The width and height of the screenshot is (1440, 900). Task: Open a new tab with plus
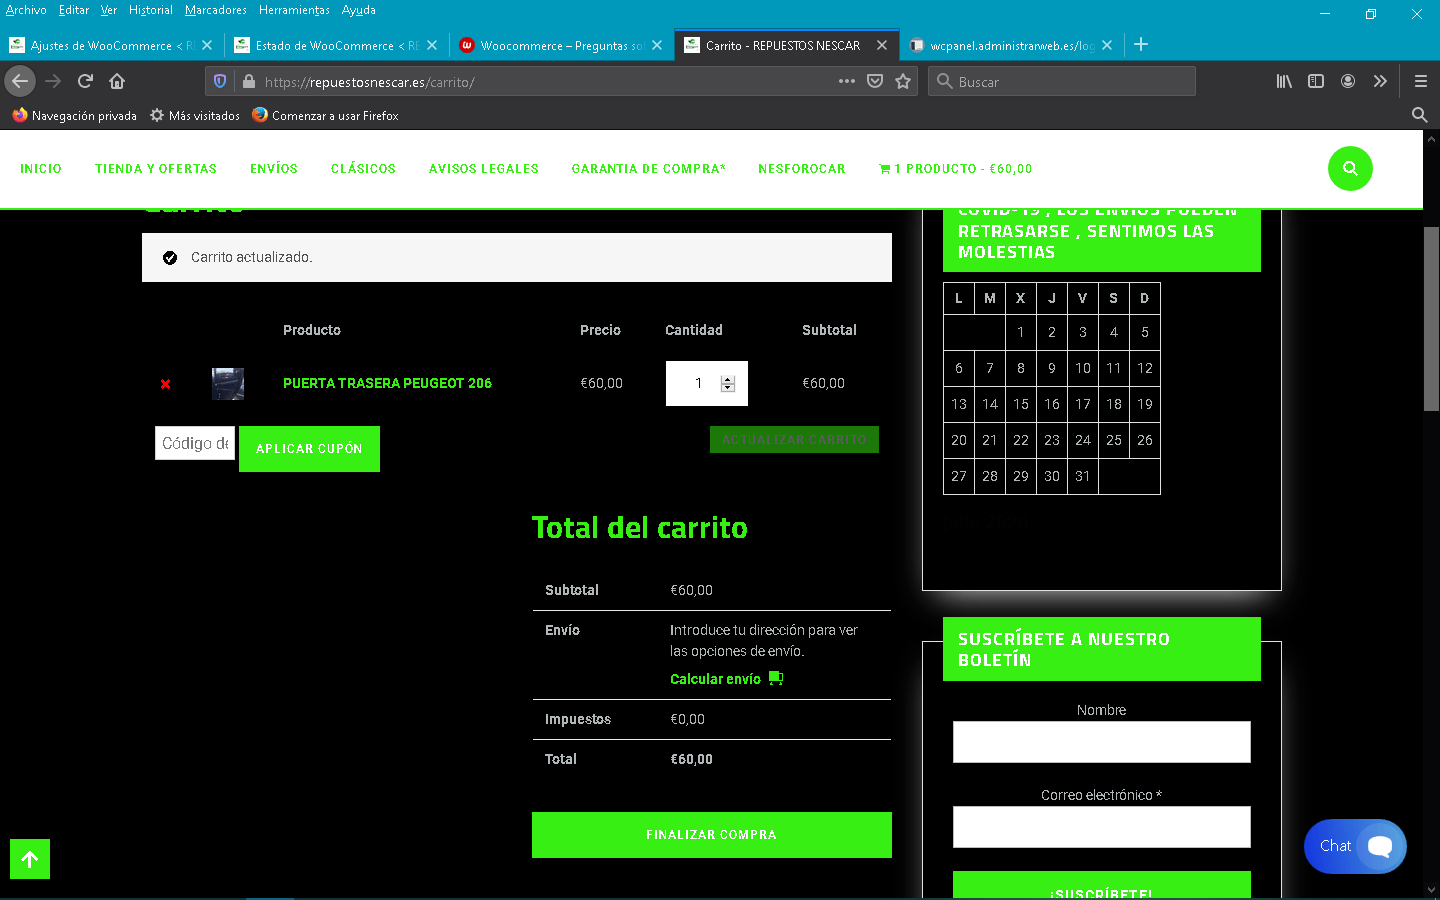coord(1141,44)
